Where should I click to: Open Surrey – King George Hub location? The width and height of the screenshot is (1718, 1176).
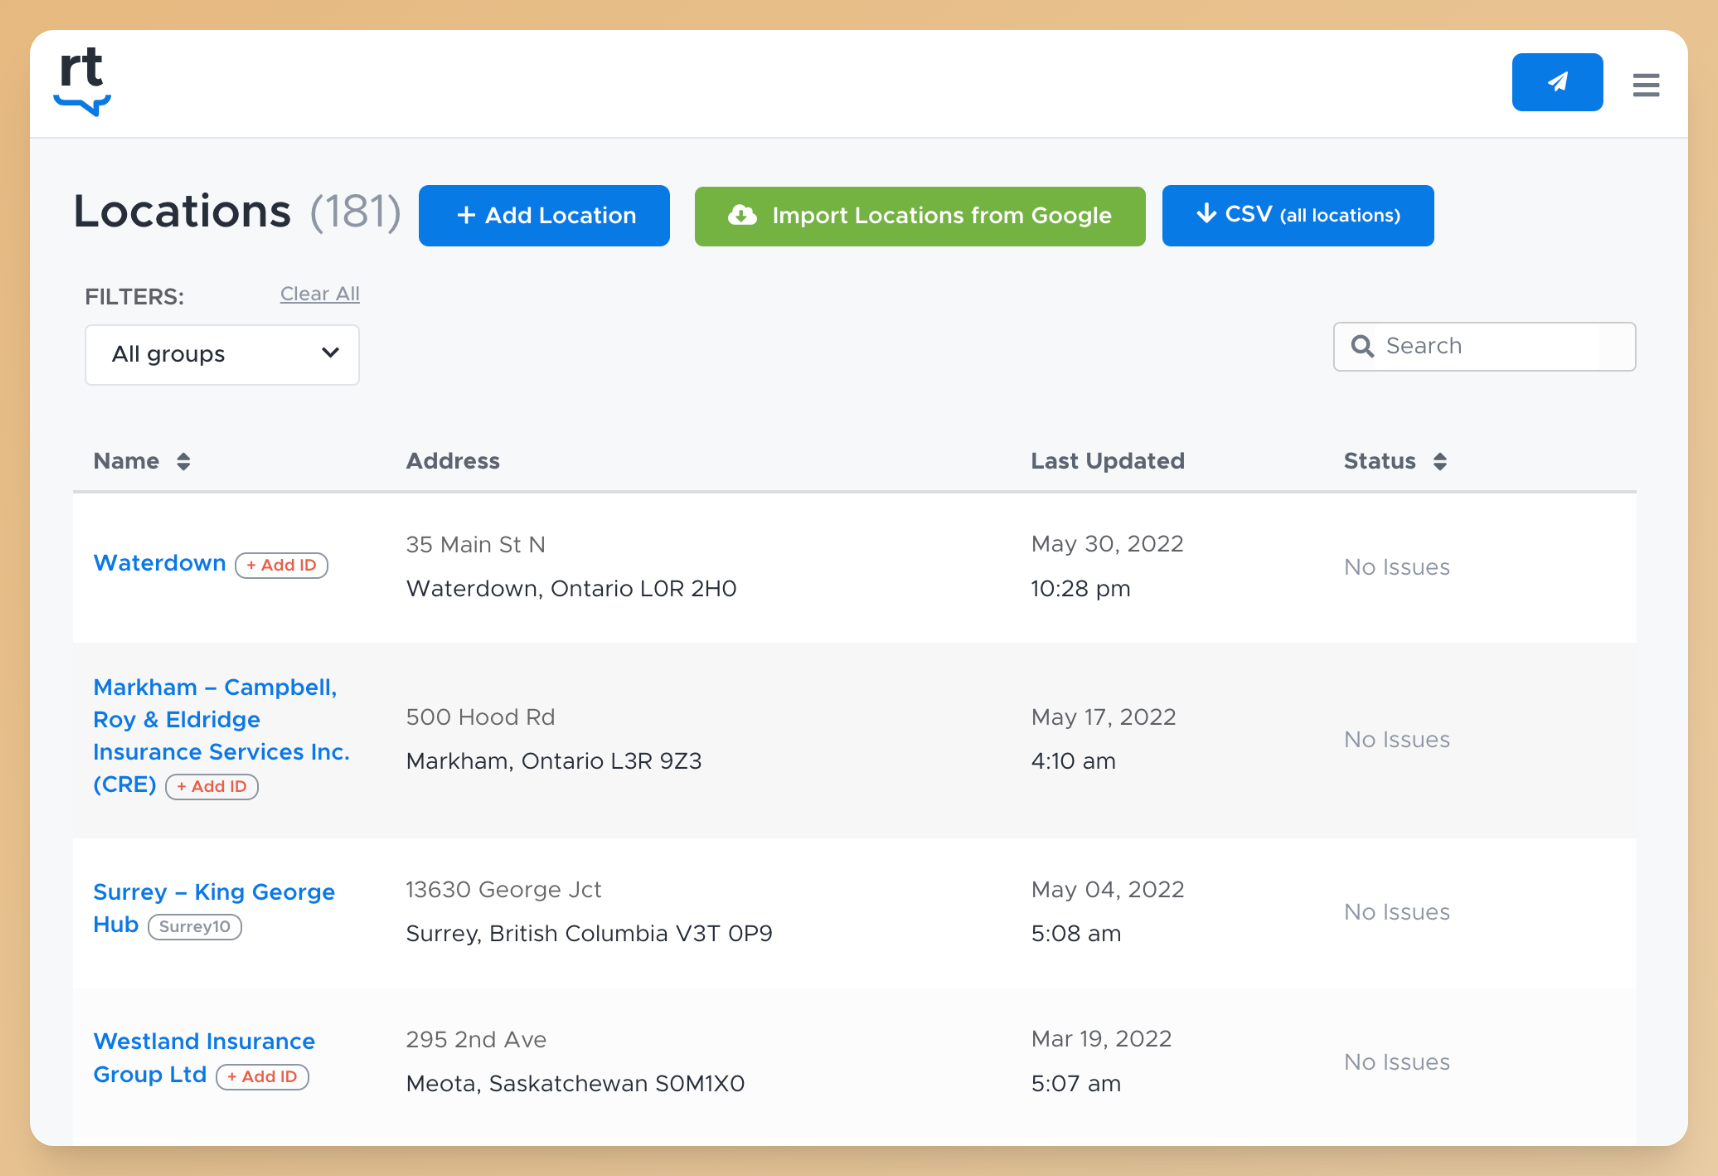click(x=213, y=892)
